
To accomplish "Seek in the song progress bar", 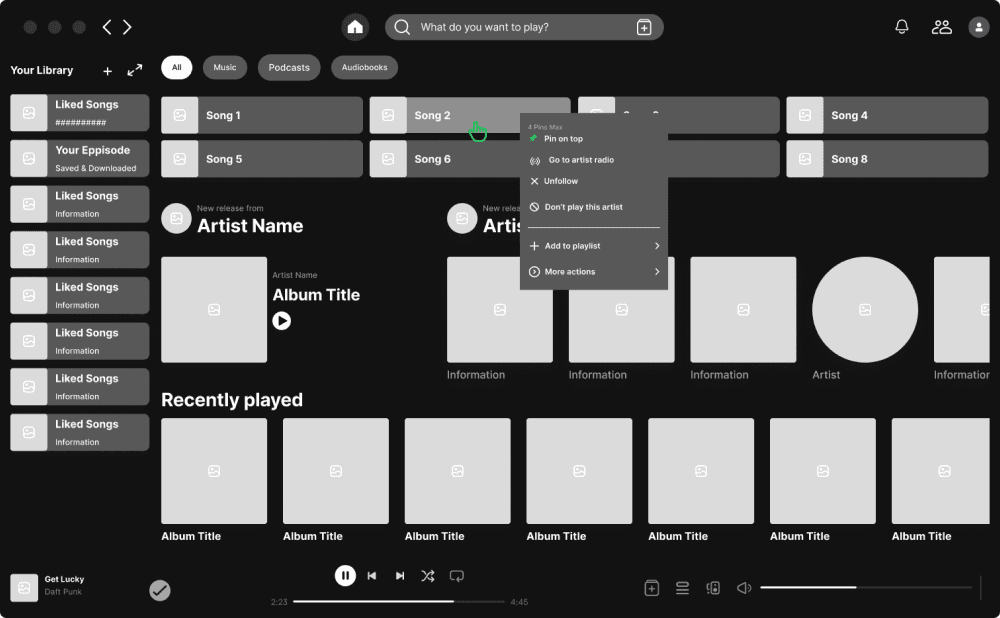I will pyautogui.click(x=399, y=601).
